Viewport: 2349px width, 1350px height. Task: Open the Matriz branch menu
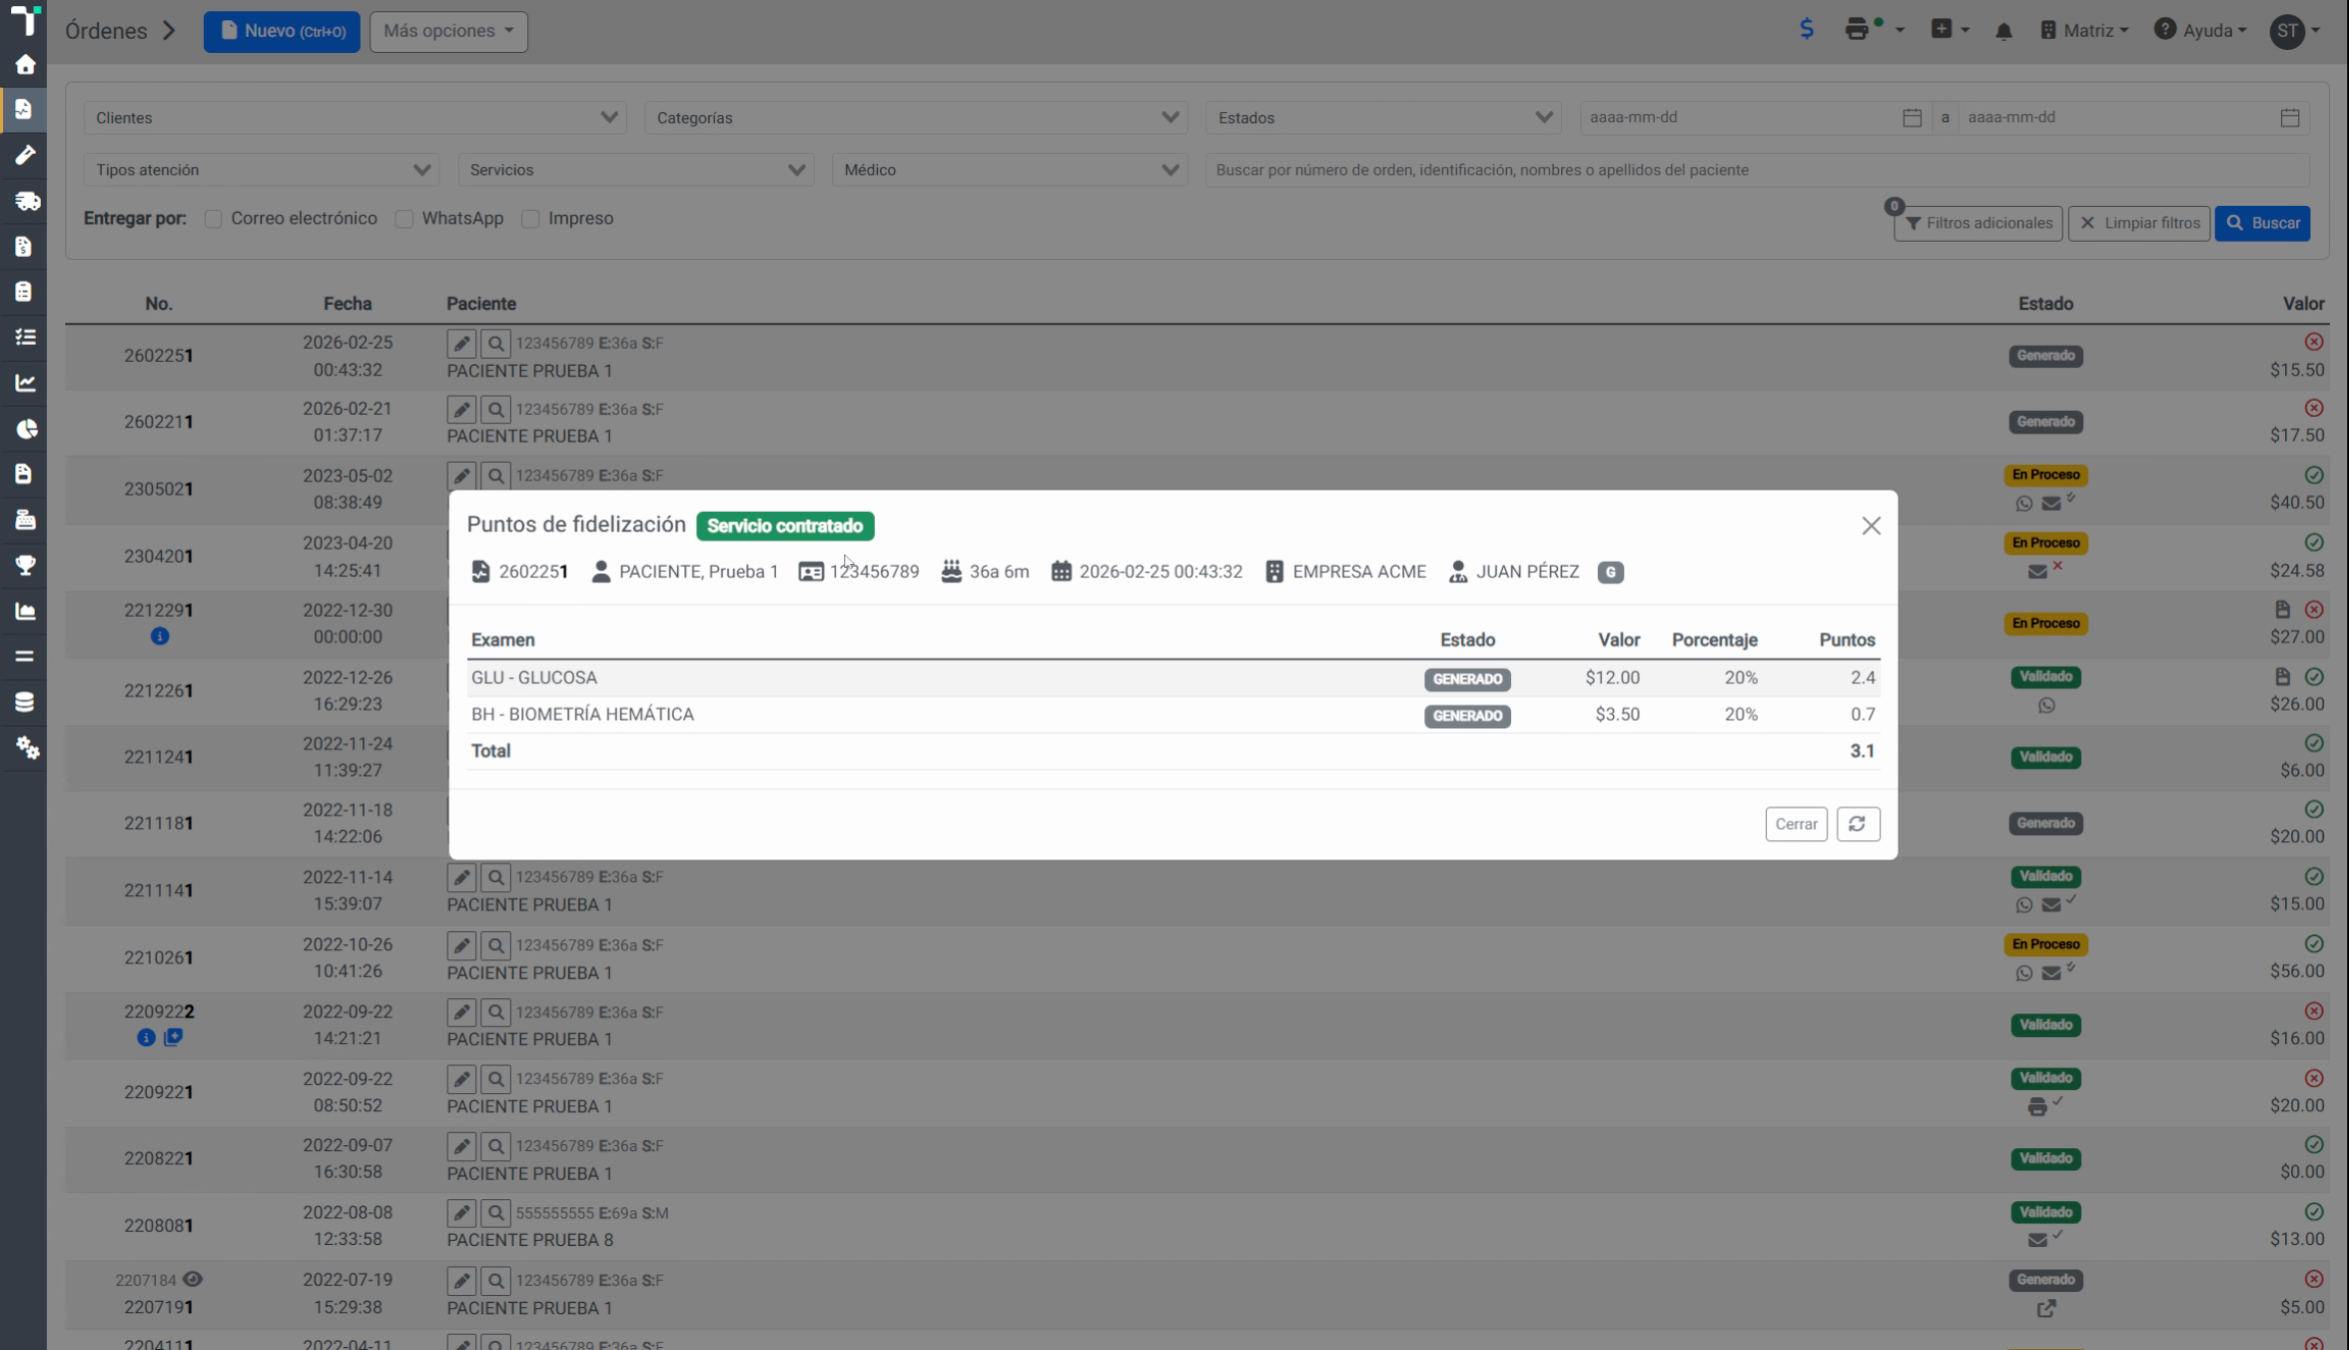pyautogui.click(x=2084, y=30)
